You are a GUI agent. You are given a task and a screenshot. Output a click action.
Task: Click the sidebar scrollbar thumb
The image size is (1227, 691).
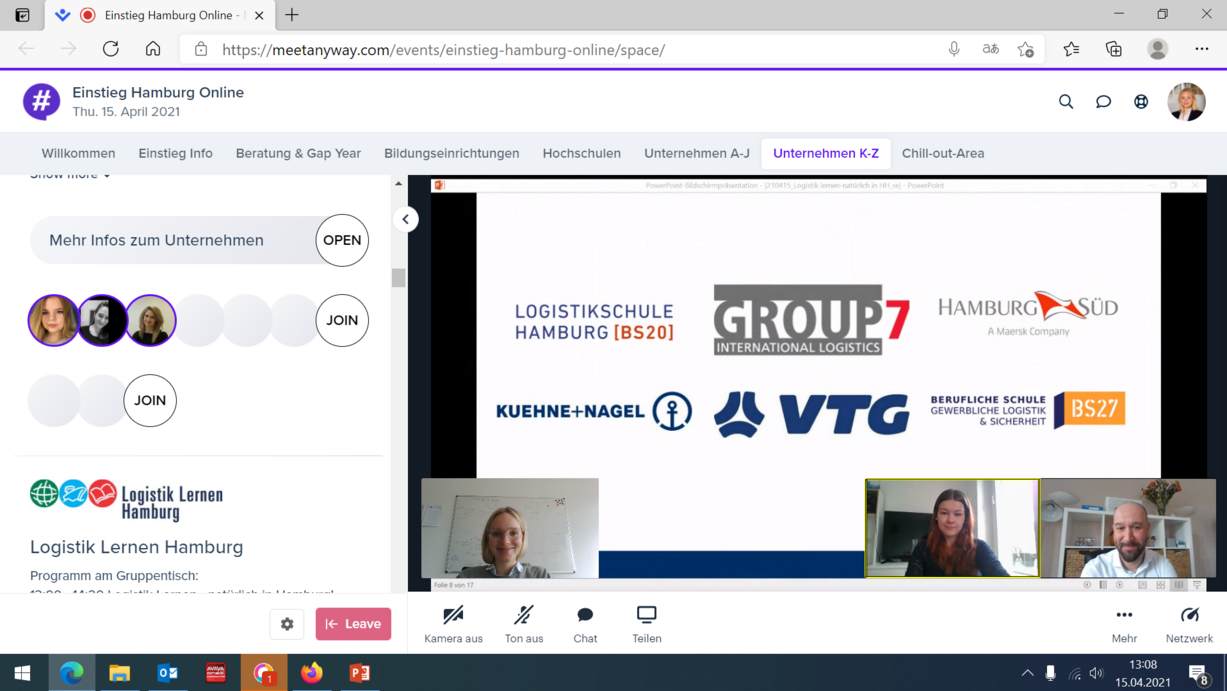(399, 277)
